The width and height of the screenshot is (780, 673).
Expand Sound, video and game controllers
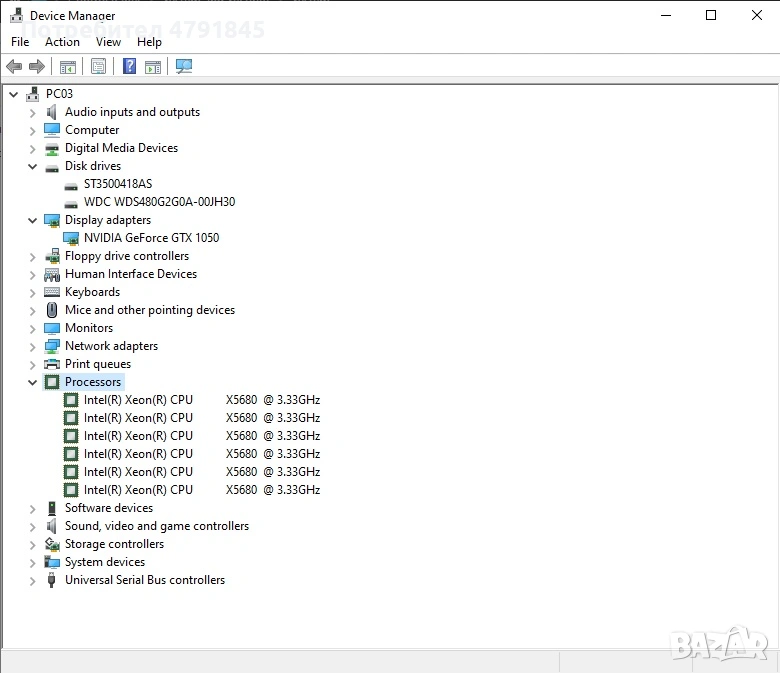pyautogui.click(x=33, y=526)
